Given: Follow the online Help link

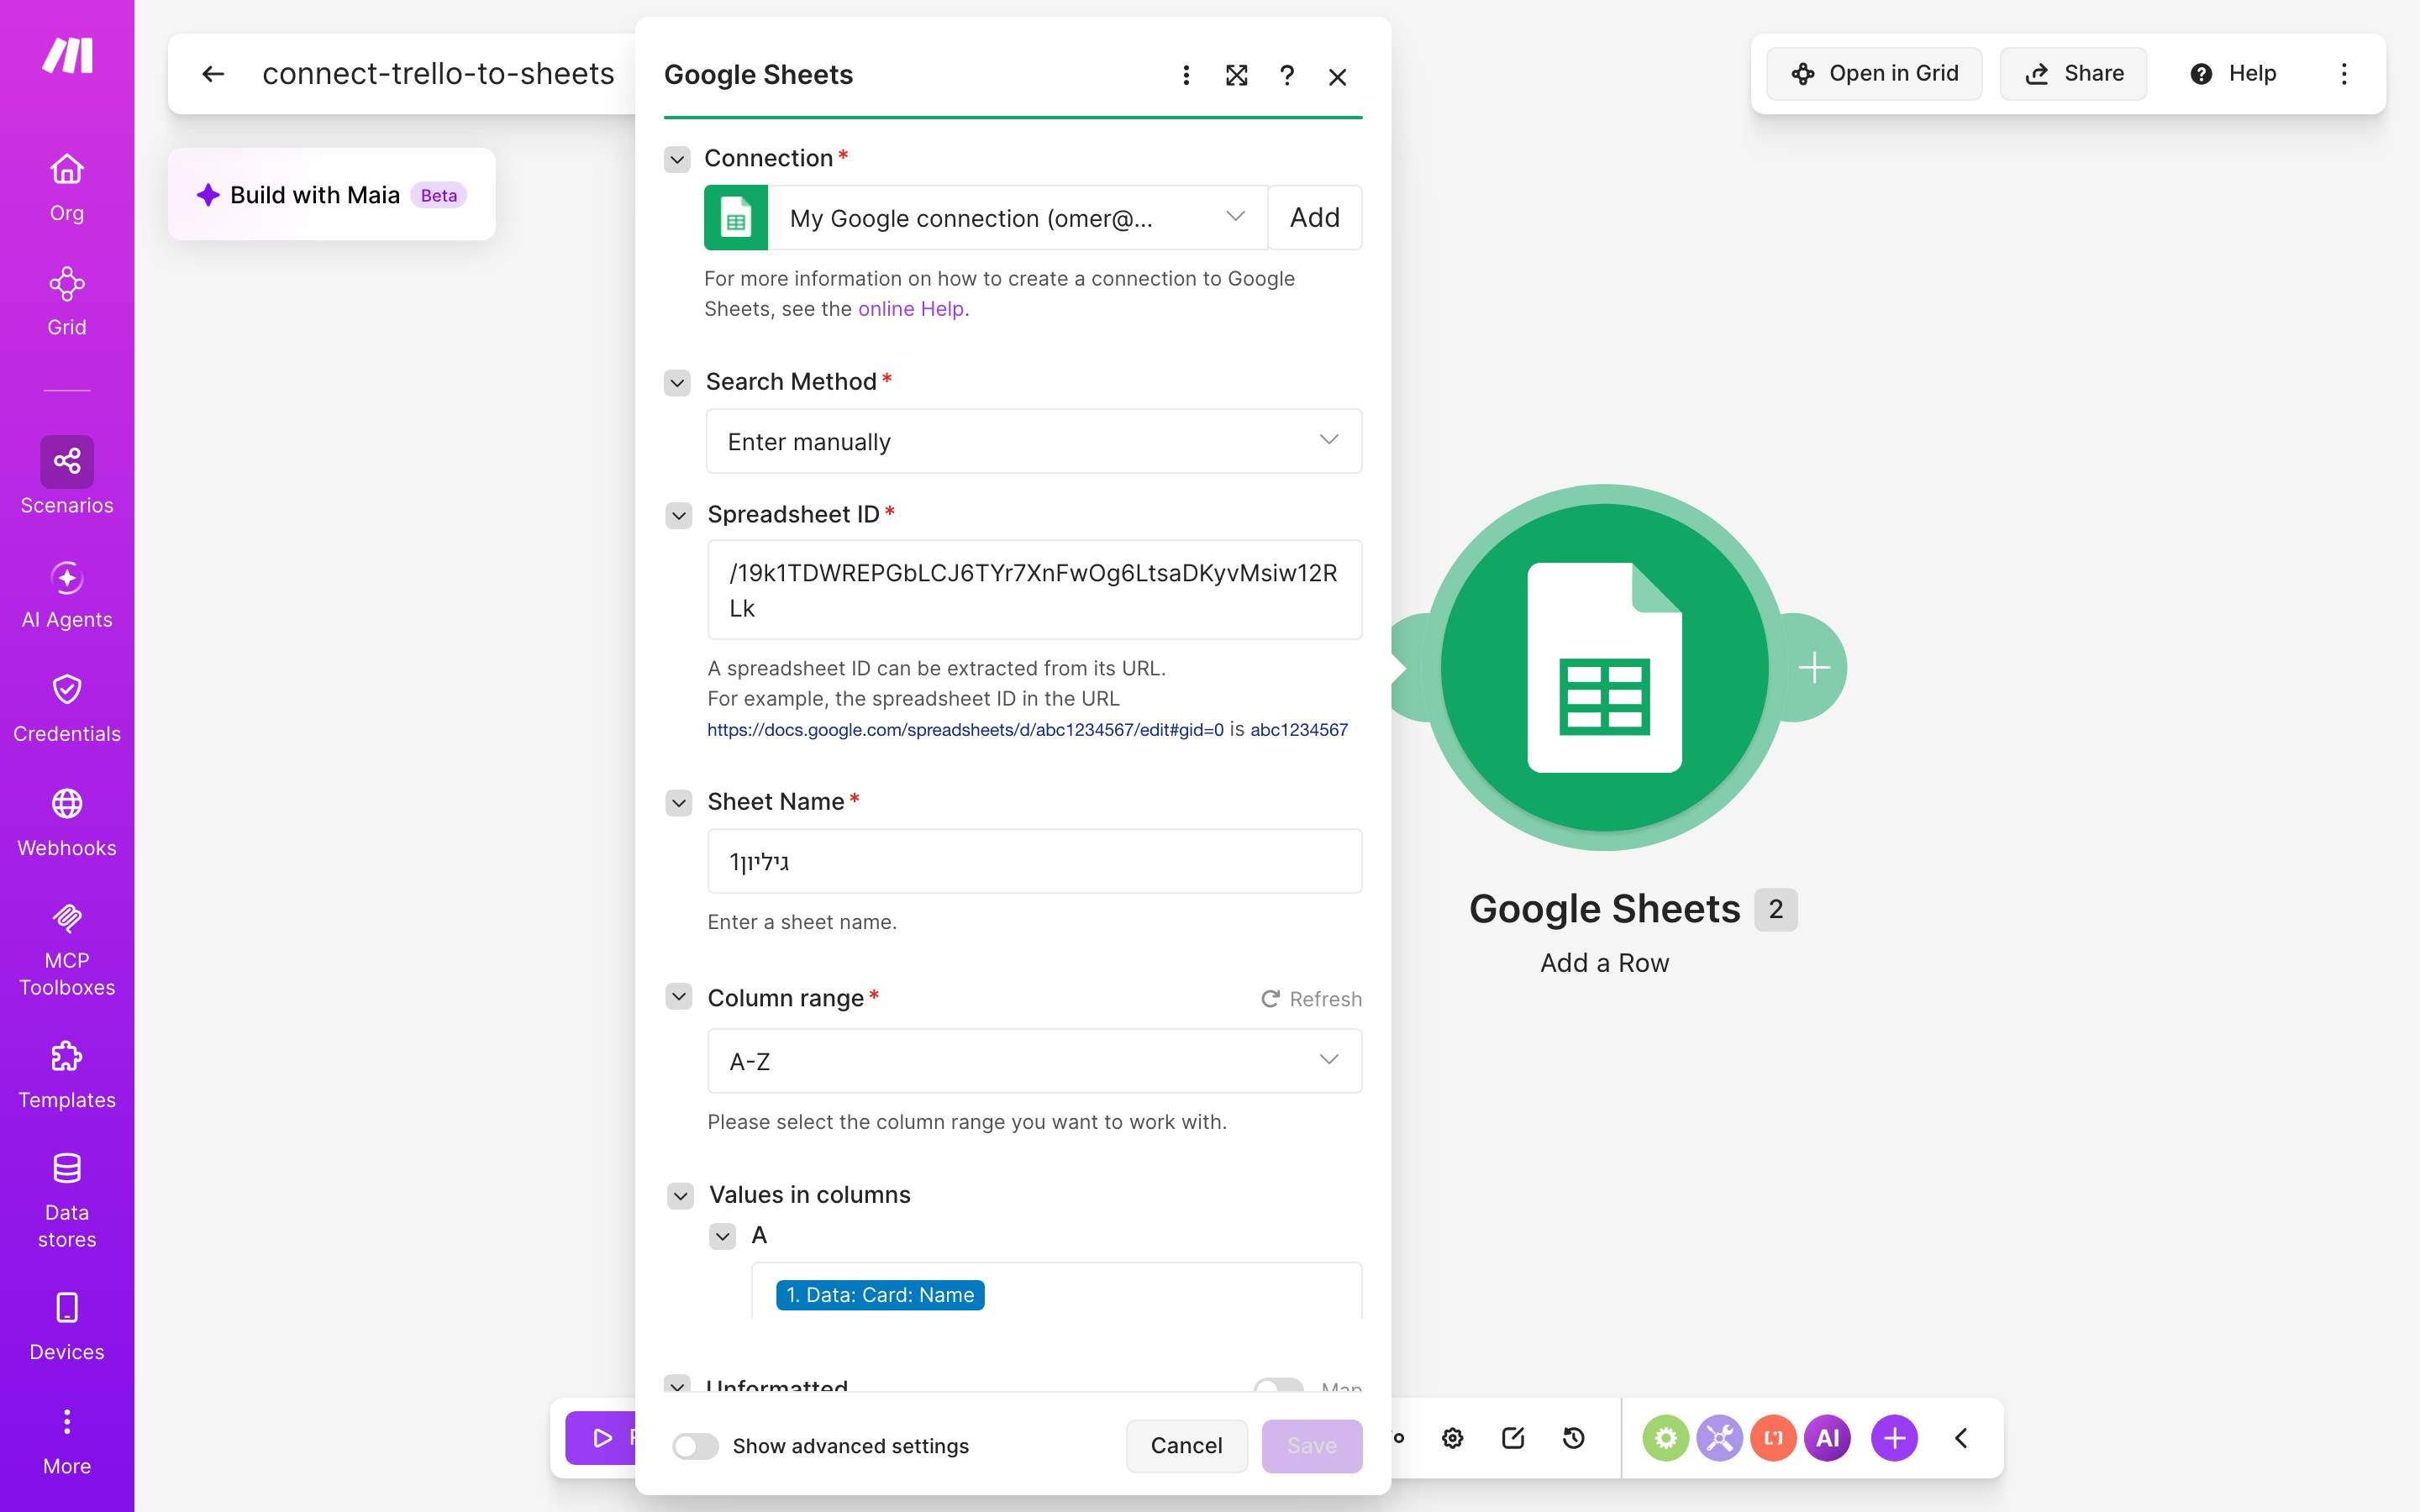Looking at the screenshot, I should (910, 309).
